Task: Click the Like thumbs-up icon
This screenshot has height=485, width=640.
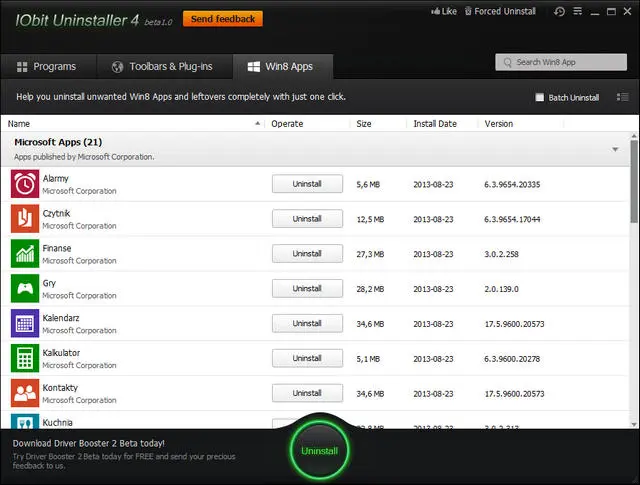Action: point(436,11)
